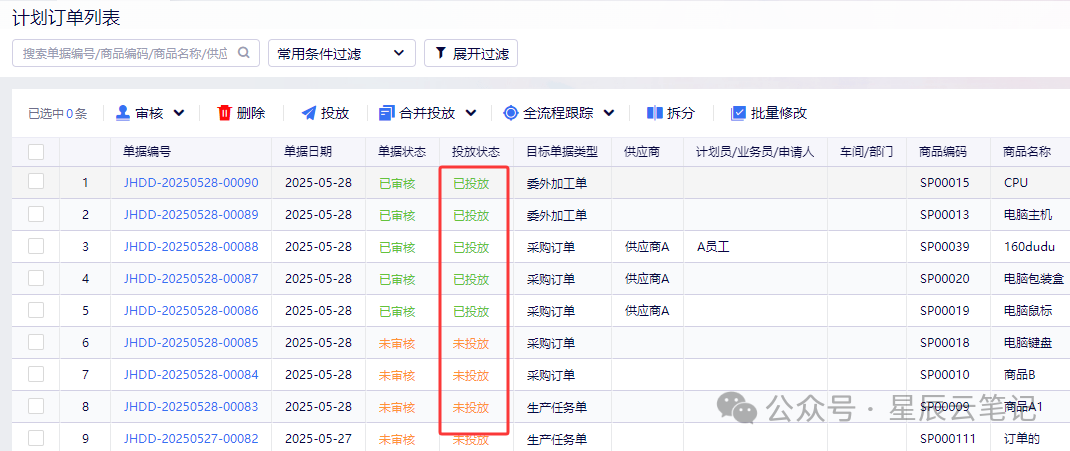
Task: Open order link JHDD-20250528-00088
Action: coord(191,247)
